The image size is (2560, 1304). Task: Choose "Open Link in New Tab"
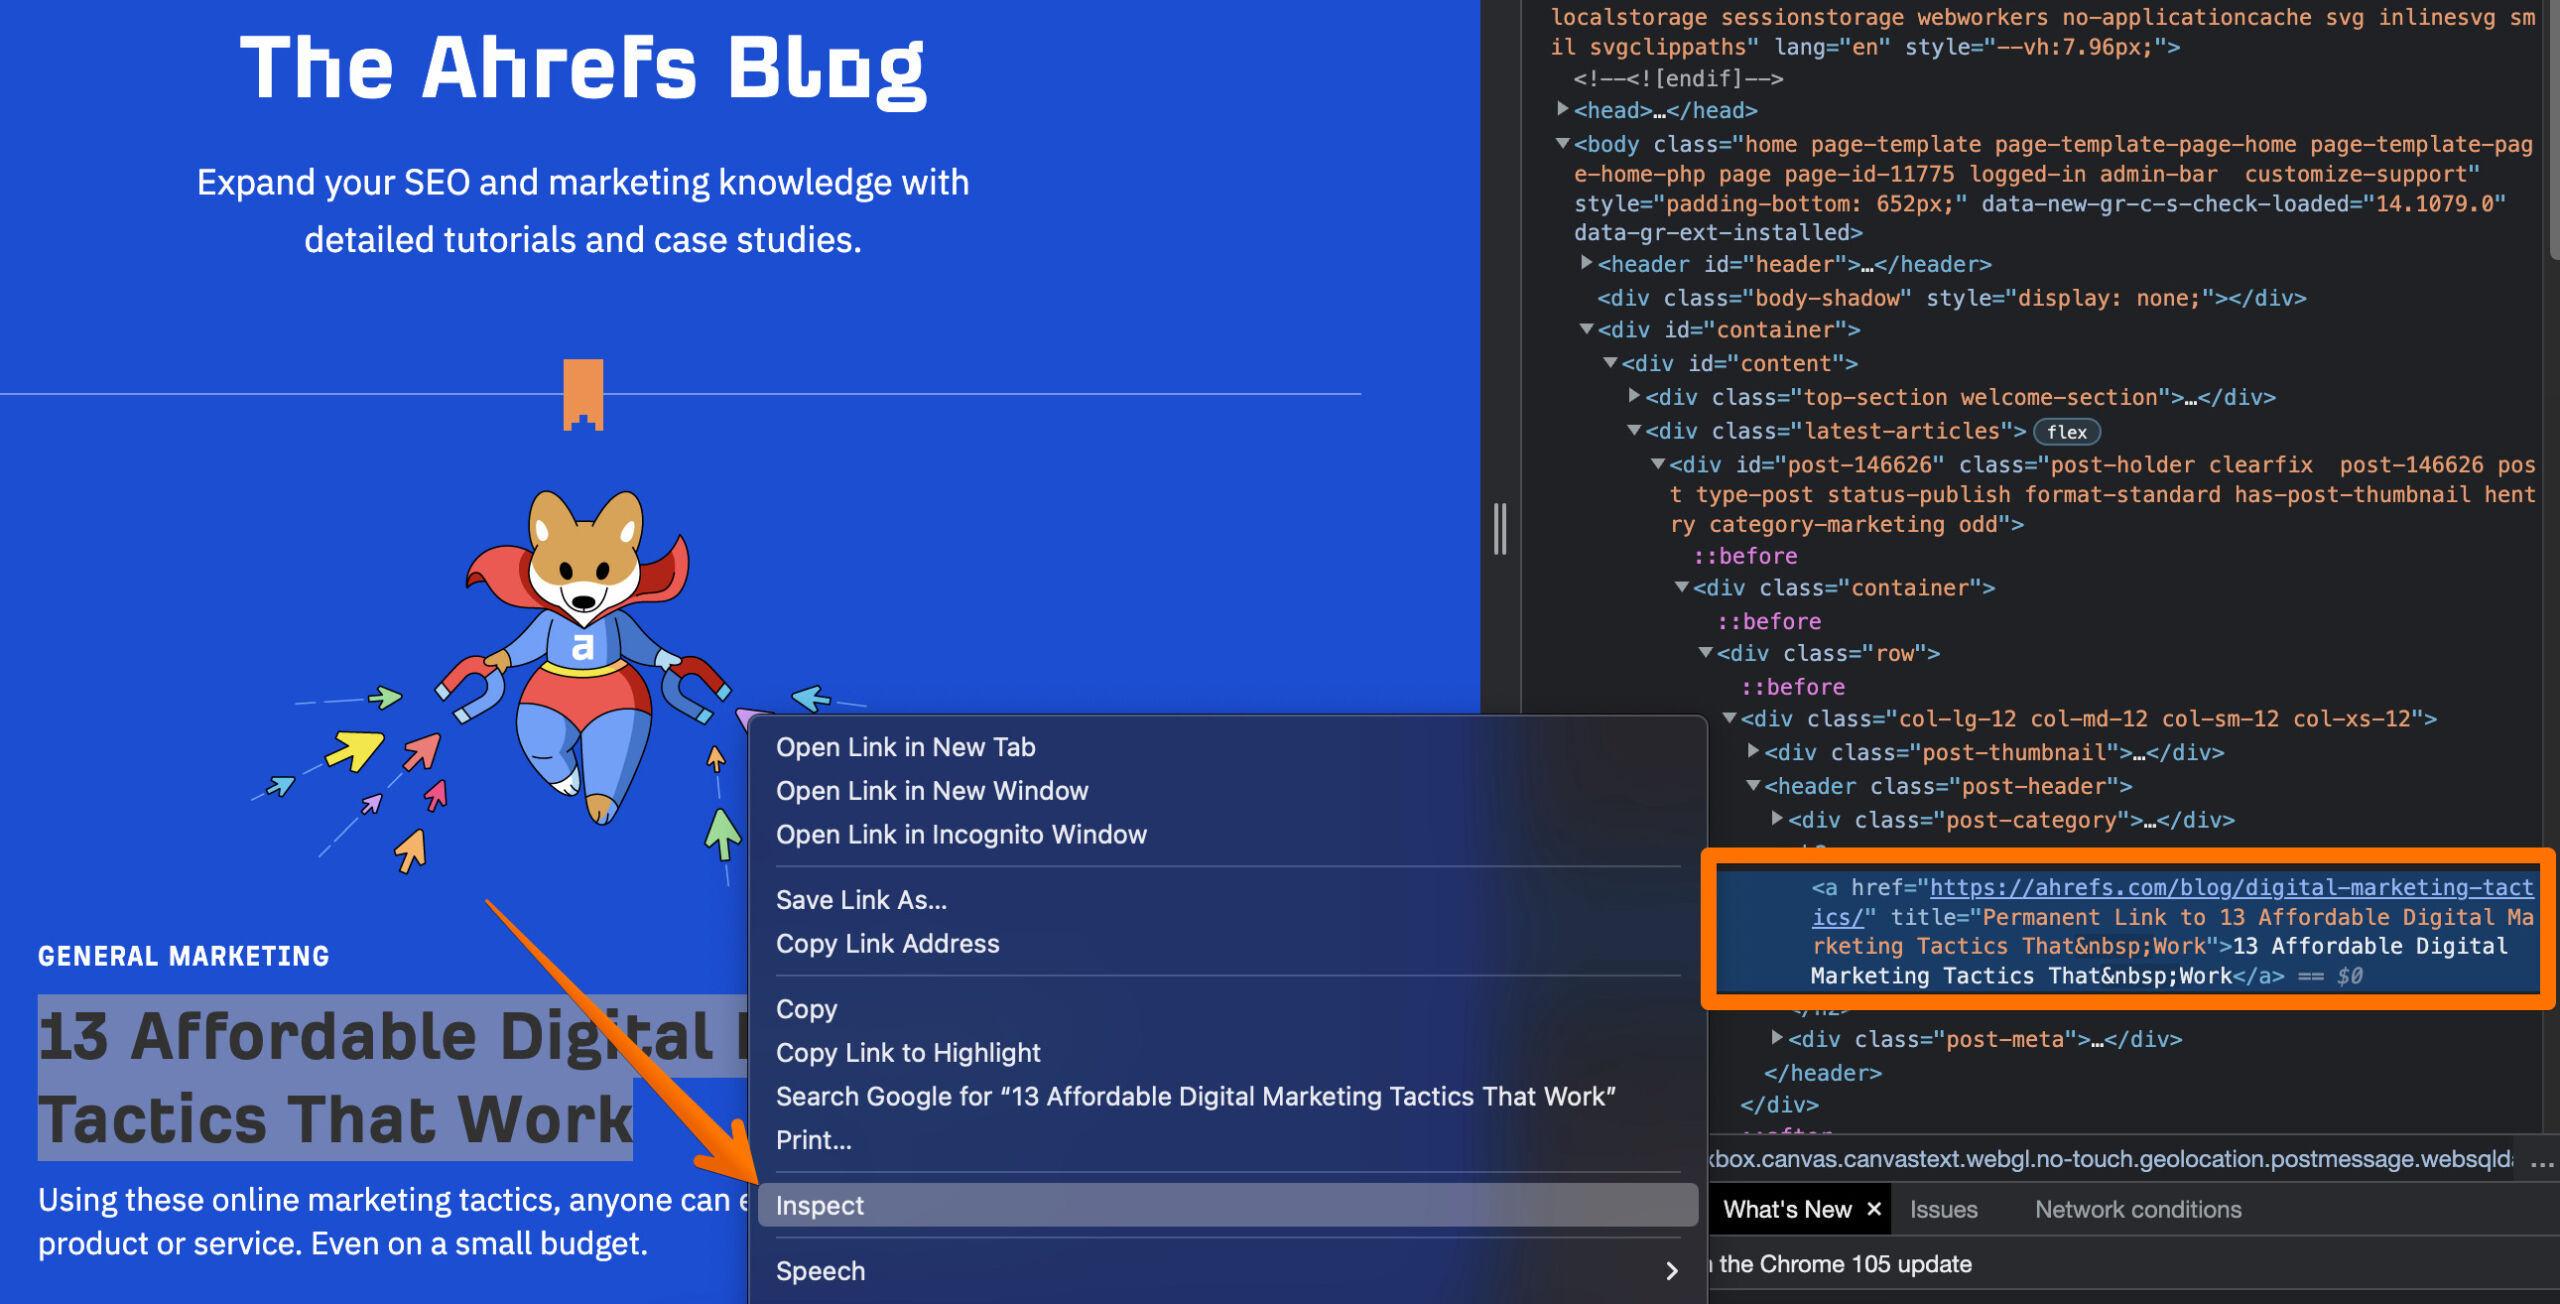coord(905,746)
